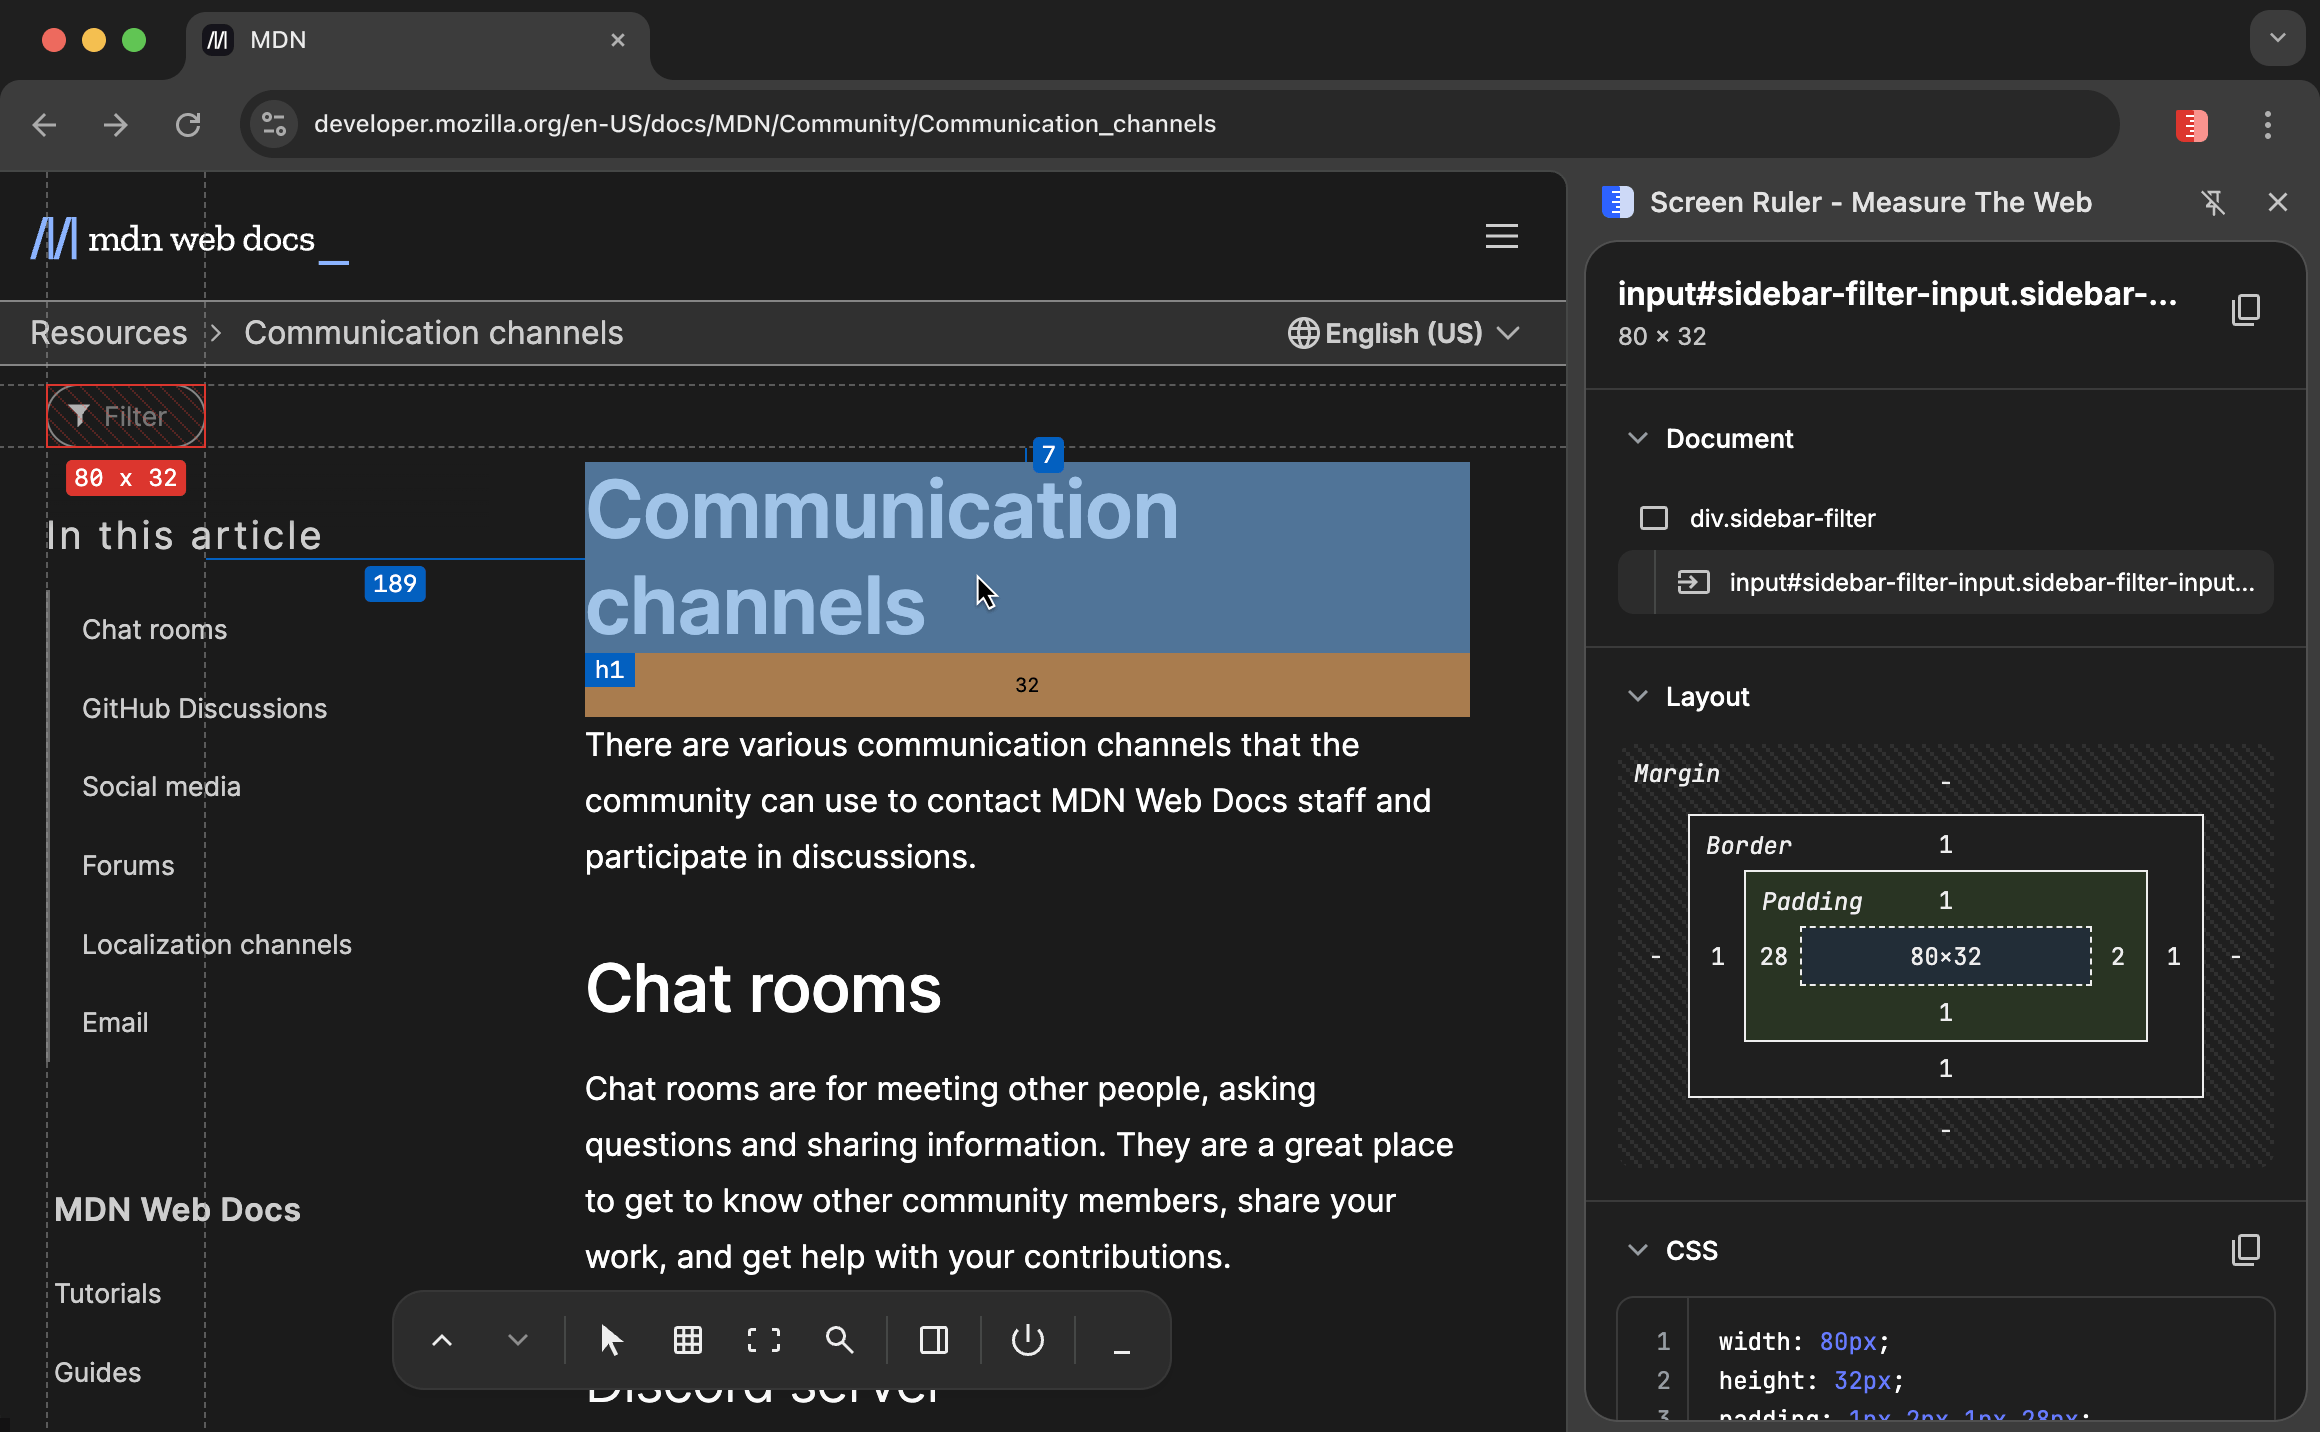Jump to Localization channels section

216,945
